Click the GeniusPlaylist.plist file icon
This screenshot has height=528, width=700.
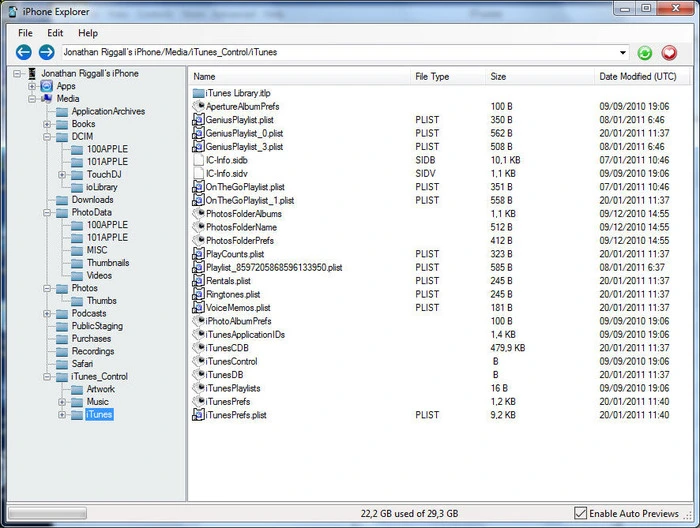click(x=198, y=119)
